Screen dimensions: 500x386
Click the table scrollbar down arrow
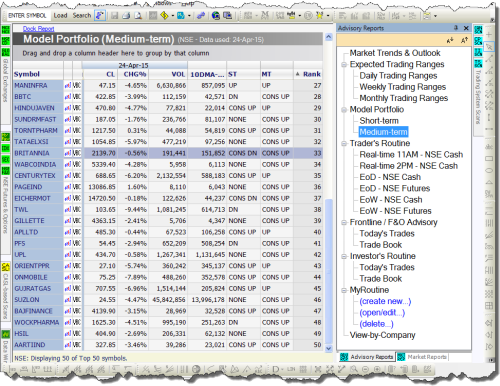(329, 348)
